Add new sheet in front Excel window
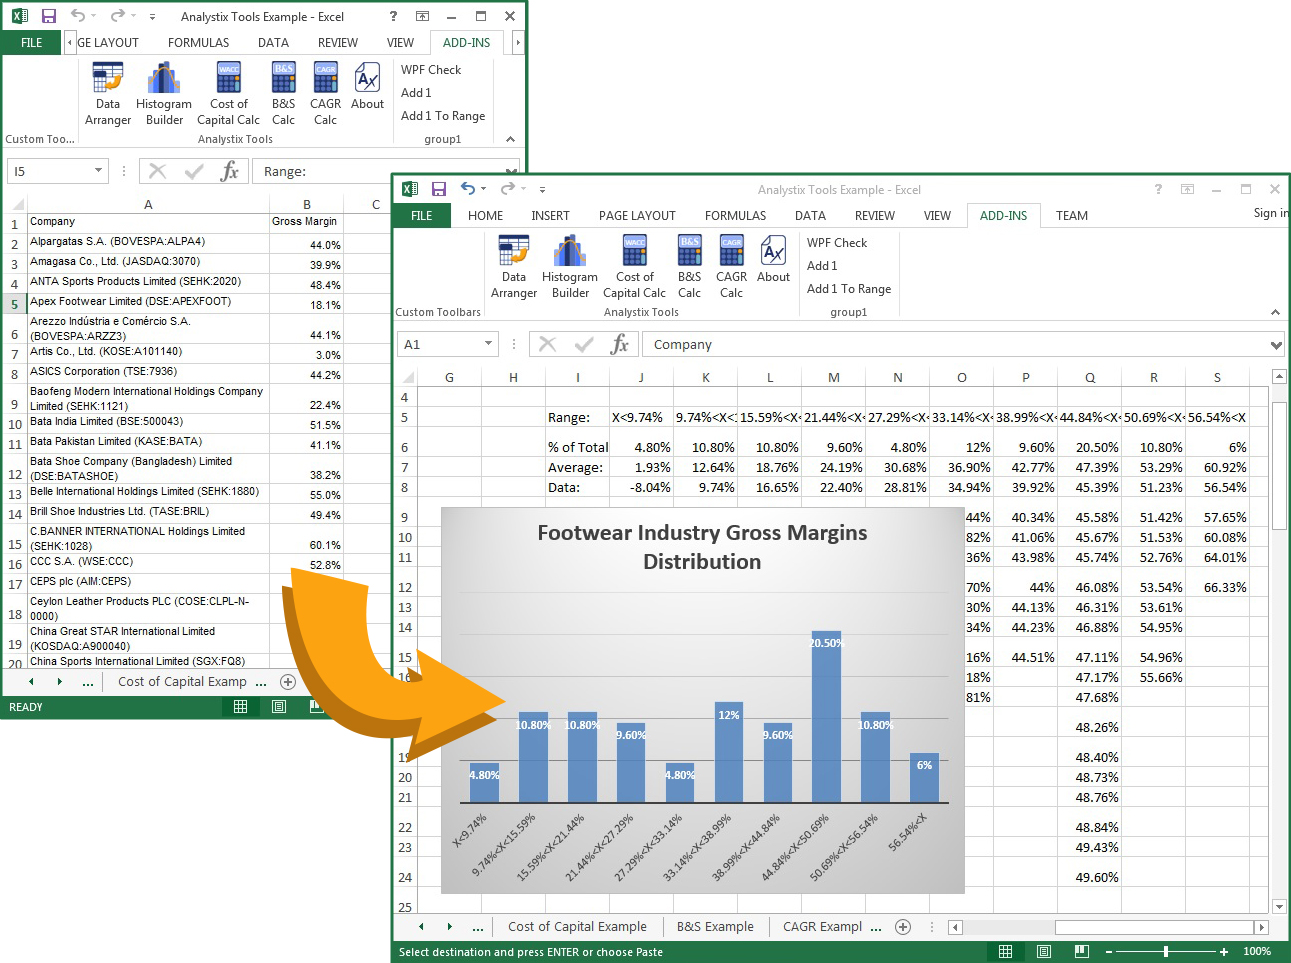The width and height of the screenshot is (1291, 963). (903, 927)
